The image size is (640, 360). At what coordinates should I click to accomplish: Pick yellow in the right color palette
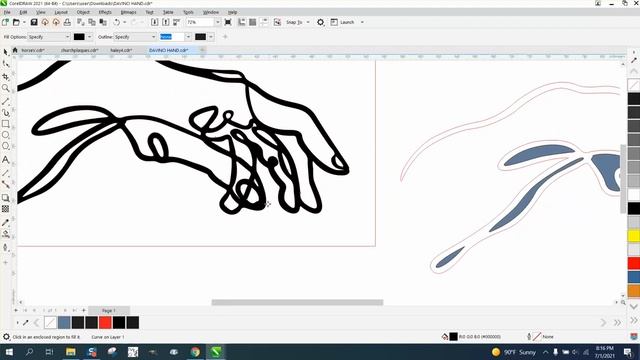click(x=633, y=236)
